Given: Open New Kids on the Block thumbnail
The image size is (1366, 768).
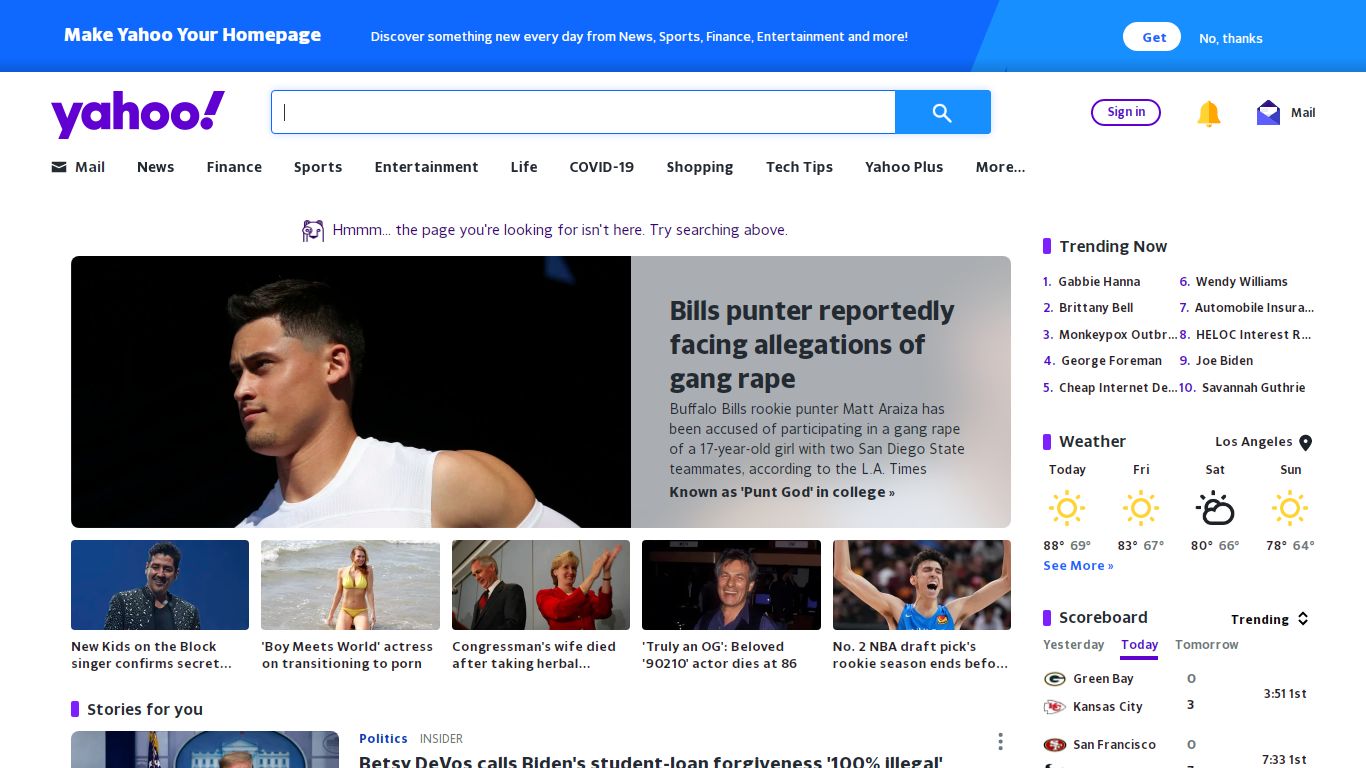Looking at the screenshot, I should point(160,585).
